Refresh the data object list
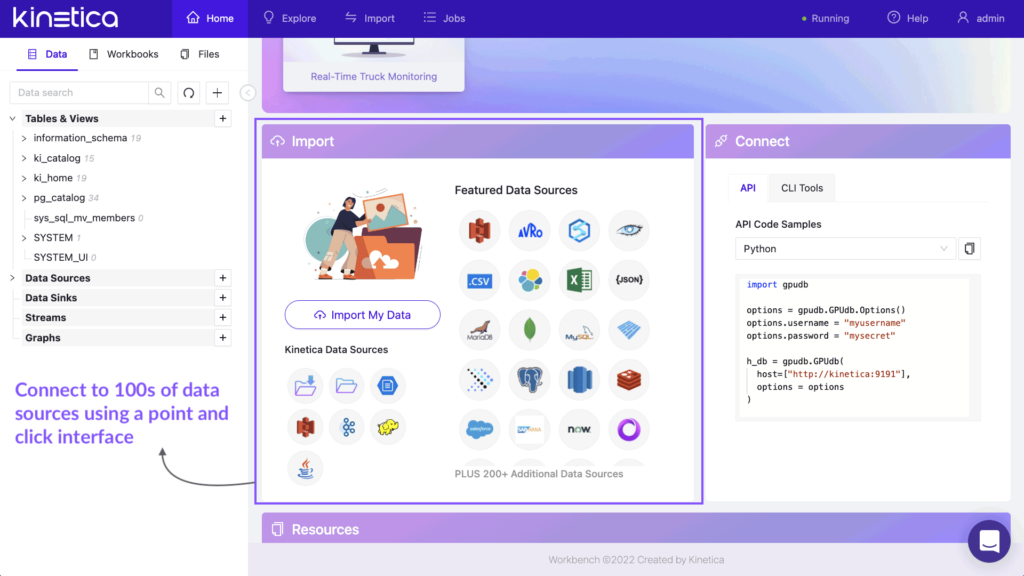This screenshot has height=576, width=1024. click(189, 93)
